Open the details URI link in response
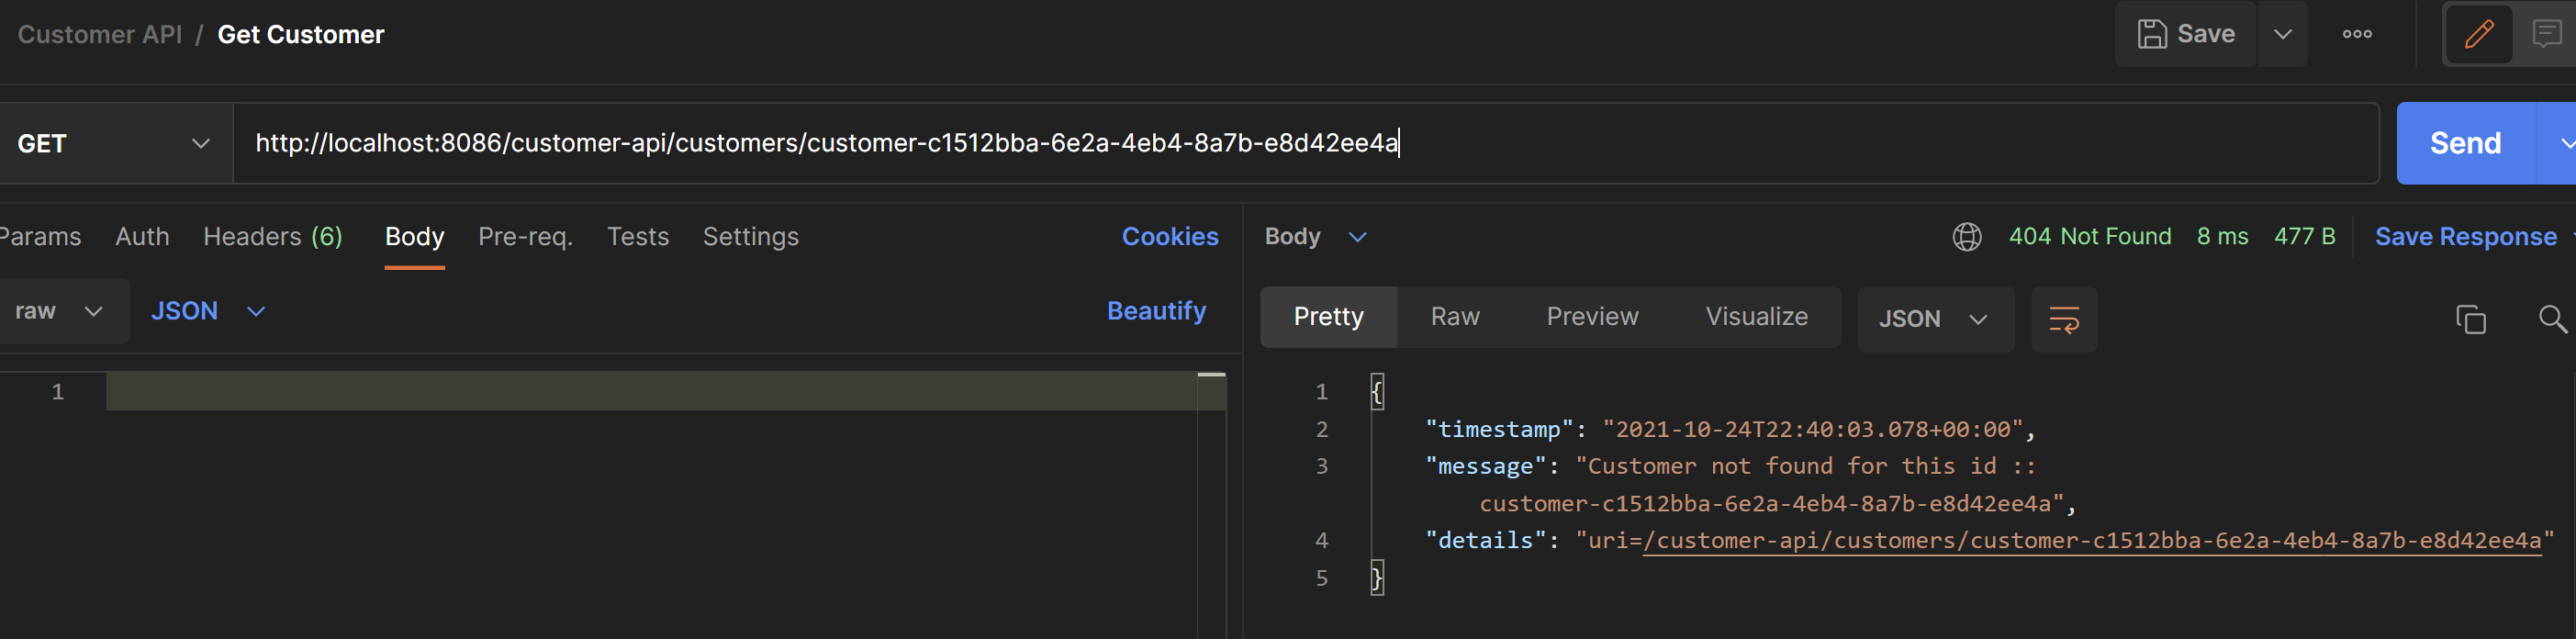The height and width of the screenshot is (639, 2576). (x=2091, y=541)
